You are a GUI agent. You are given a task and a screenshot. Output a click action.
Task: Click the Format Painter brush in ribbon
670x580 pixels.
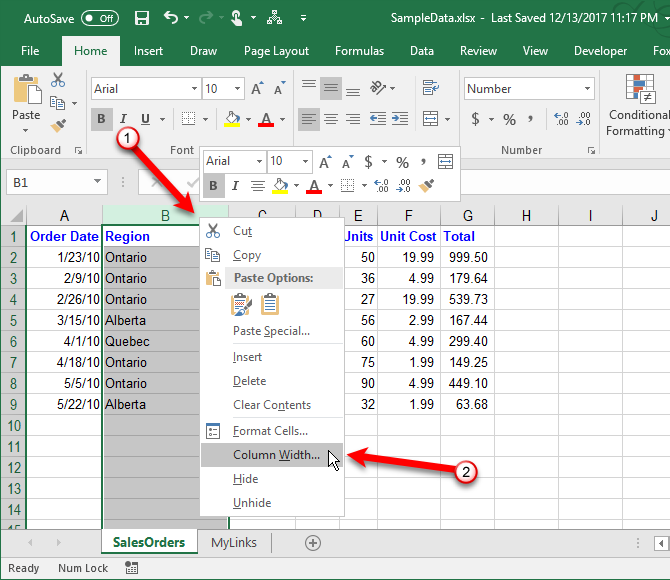[x=58, y=127]
